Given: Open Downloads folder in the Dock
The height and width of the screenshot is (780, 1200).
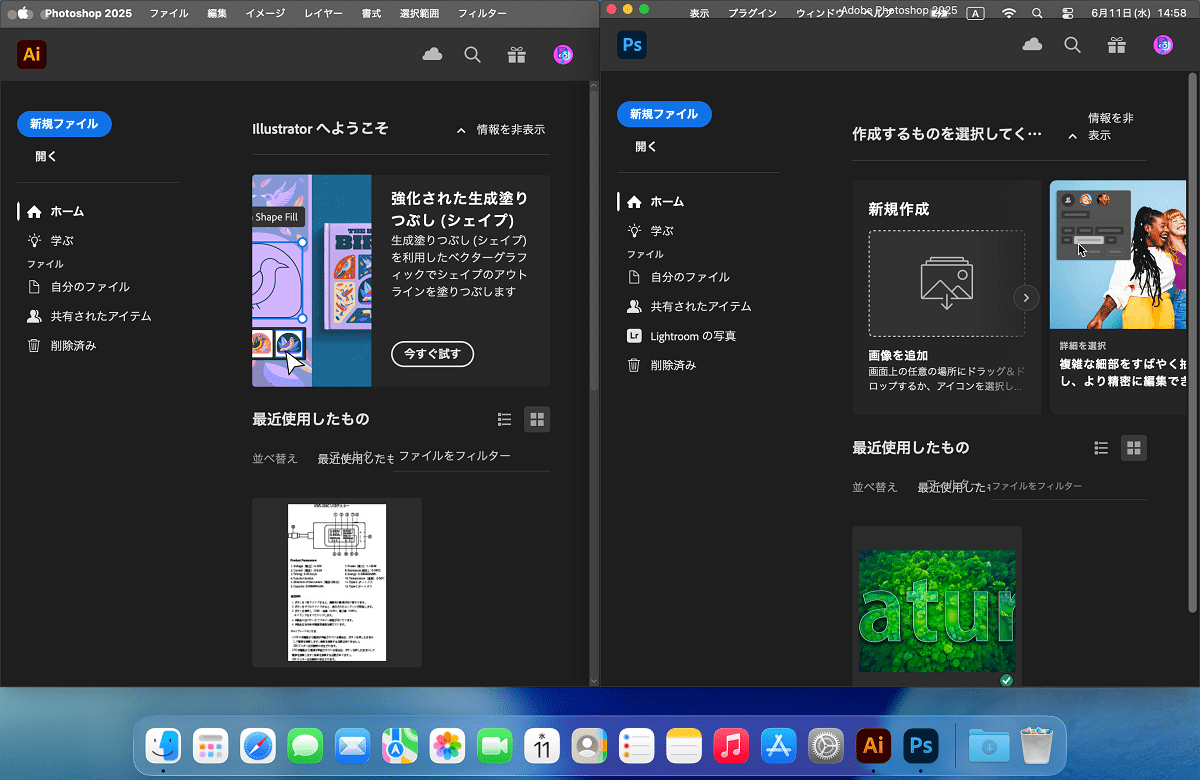Looking at the screenshot, I should (x=990, y=746).
